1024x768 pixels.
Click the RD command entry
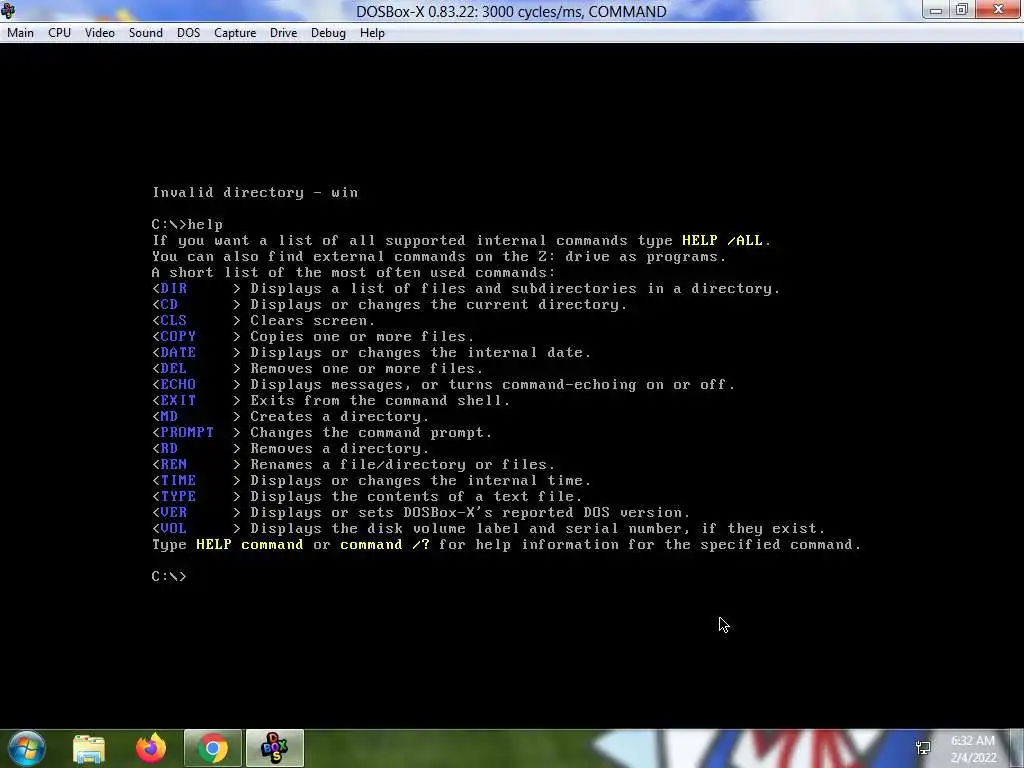[169, 449]
